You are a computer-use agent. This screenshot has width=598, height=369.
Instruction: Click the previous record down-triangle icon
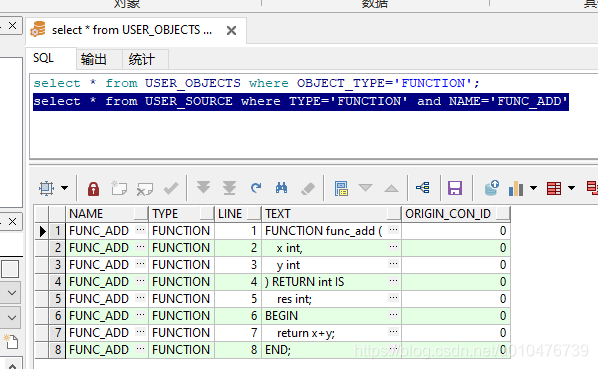tap(365, 188)
